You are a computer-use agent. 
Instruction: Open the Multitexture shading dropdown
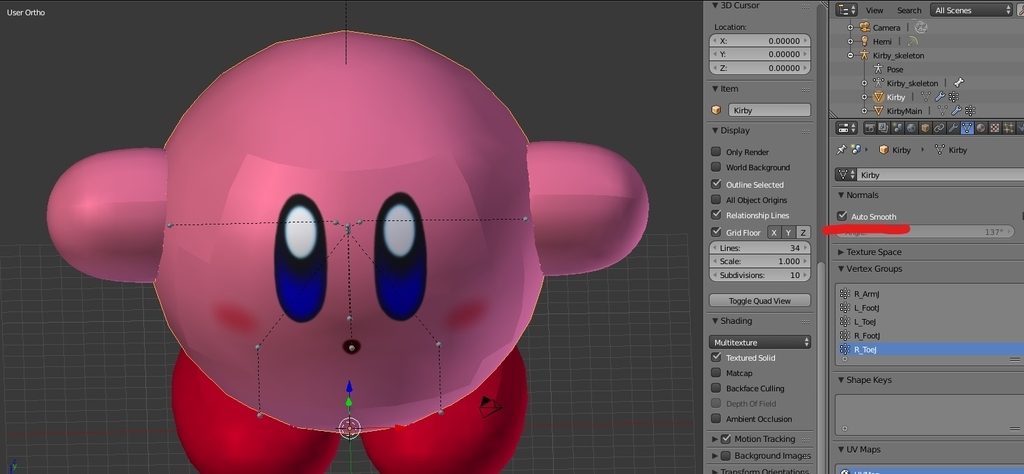760,342
